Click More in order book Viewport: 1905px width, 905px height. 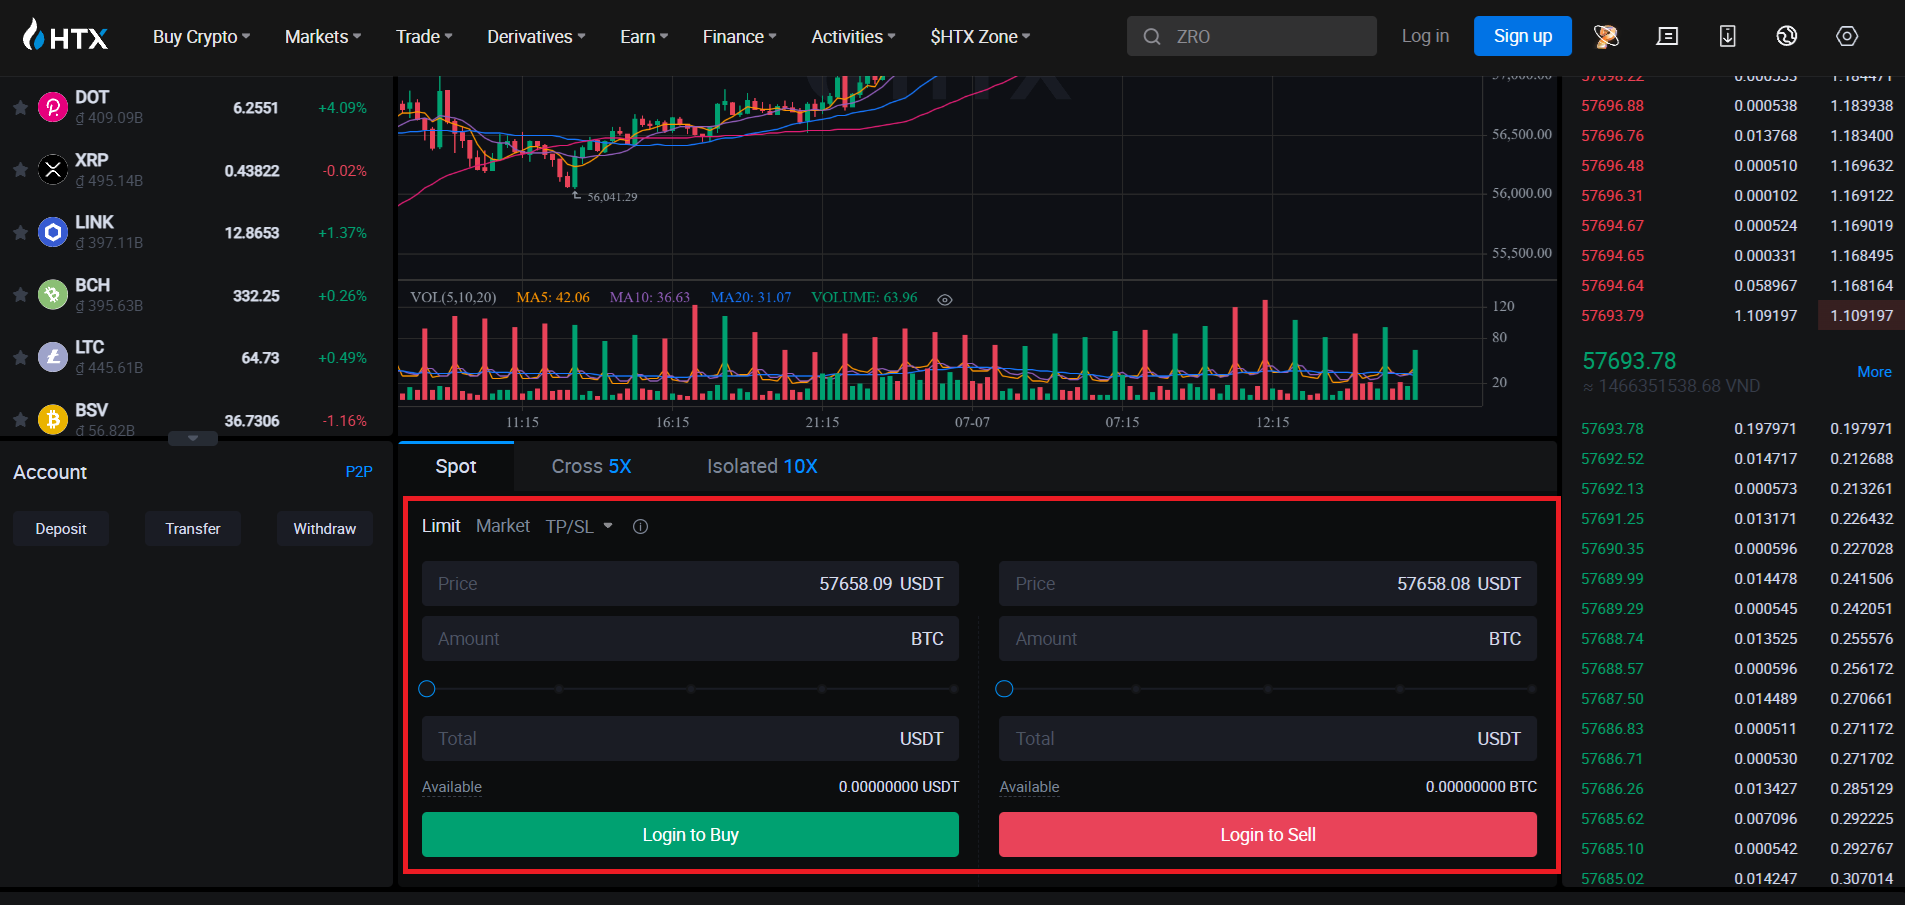[x=1874, y=372]
